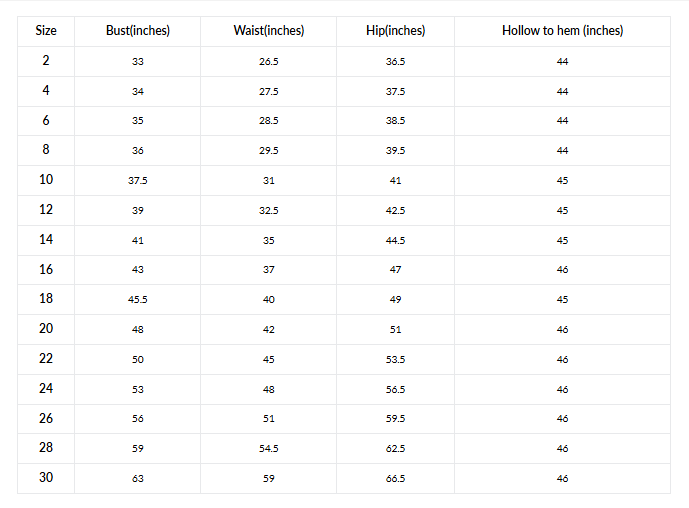Select size 16 row label
The width and height of the screenshot is (689, 508).
[46, 269]
